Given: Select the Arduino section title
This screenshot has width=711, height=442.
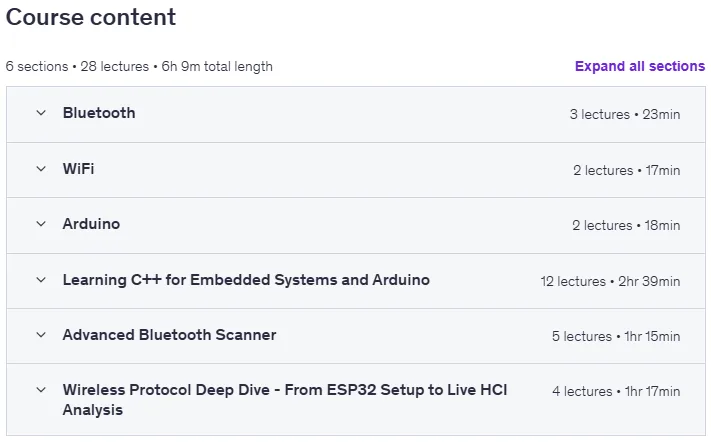Looking at the screenshot, I should (91, 224).
